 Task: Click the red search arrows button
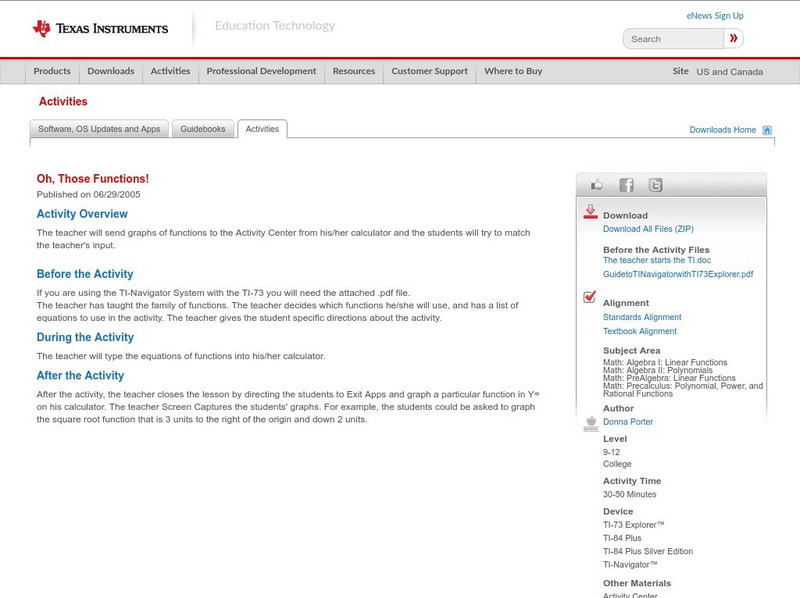733,38
